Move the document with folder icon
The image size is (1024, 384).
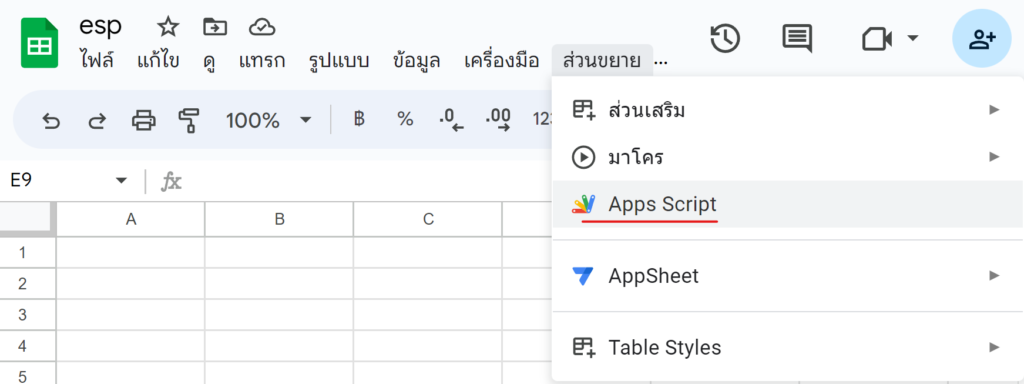215,27
